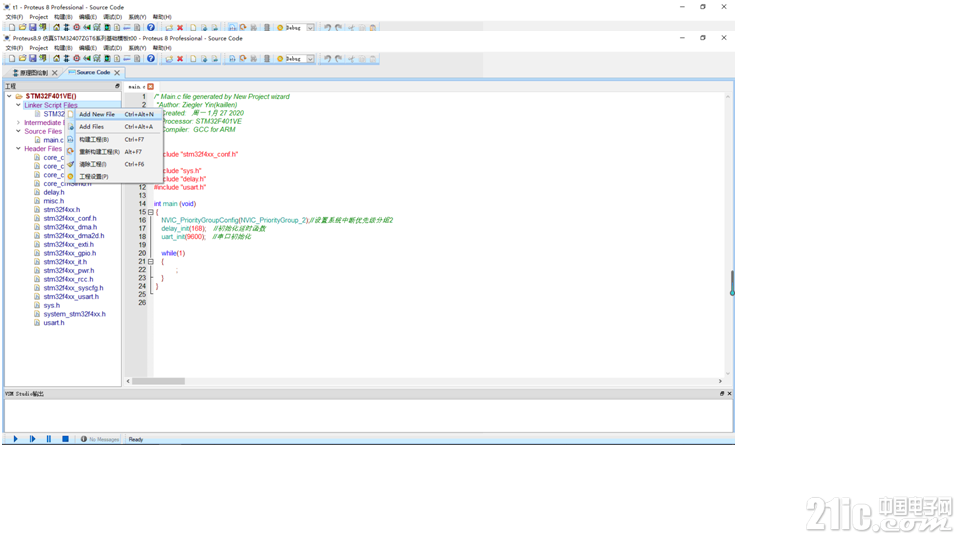Image resolution: width=960 pixels, height=540 pixels.
Task: Click Build Project icon in front window toolbar
Action: [x=232, y=59]
